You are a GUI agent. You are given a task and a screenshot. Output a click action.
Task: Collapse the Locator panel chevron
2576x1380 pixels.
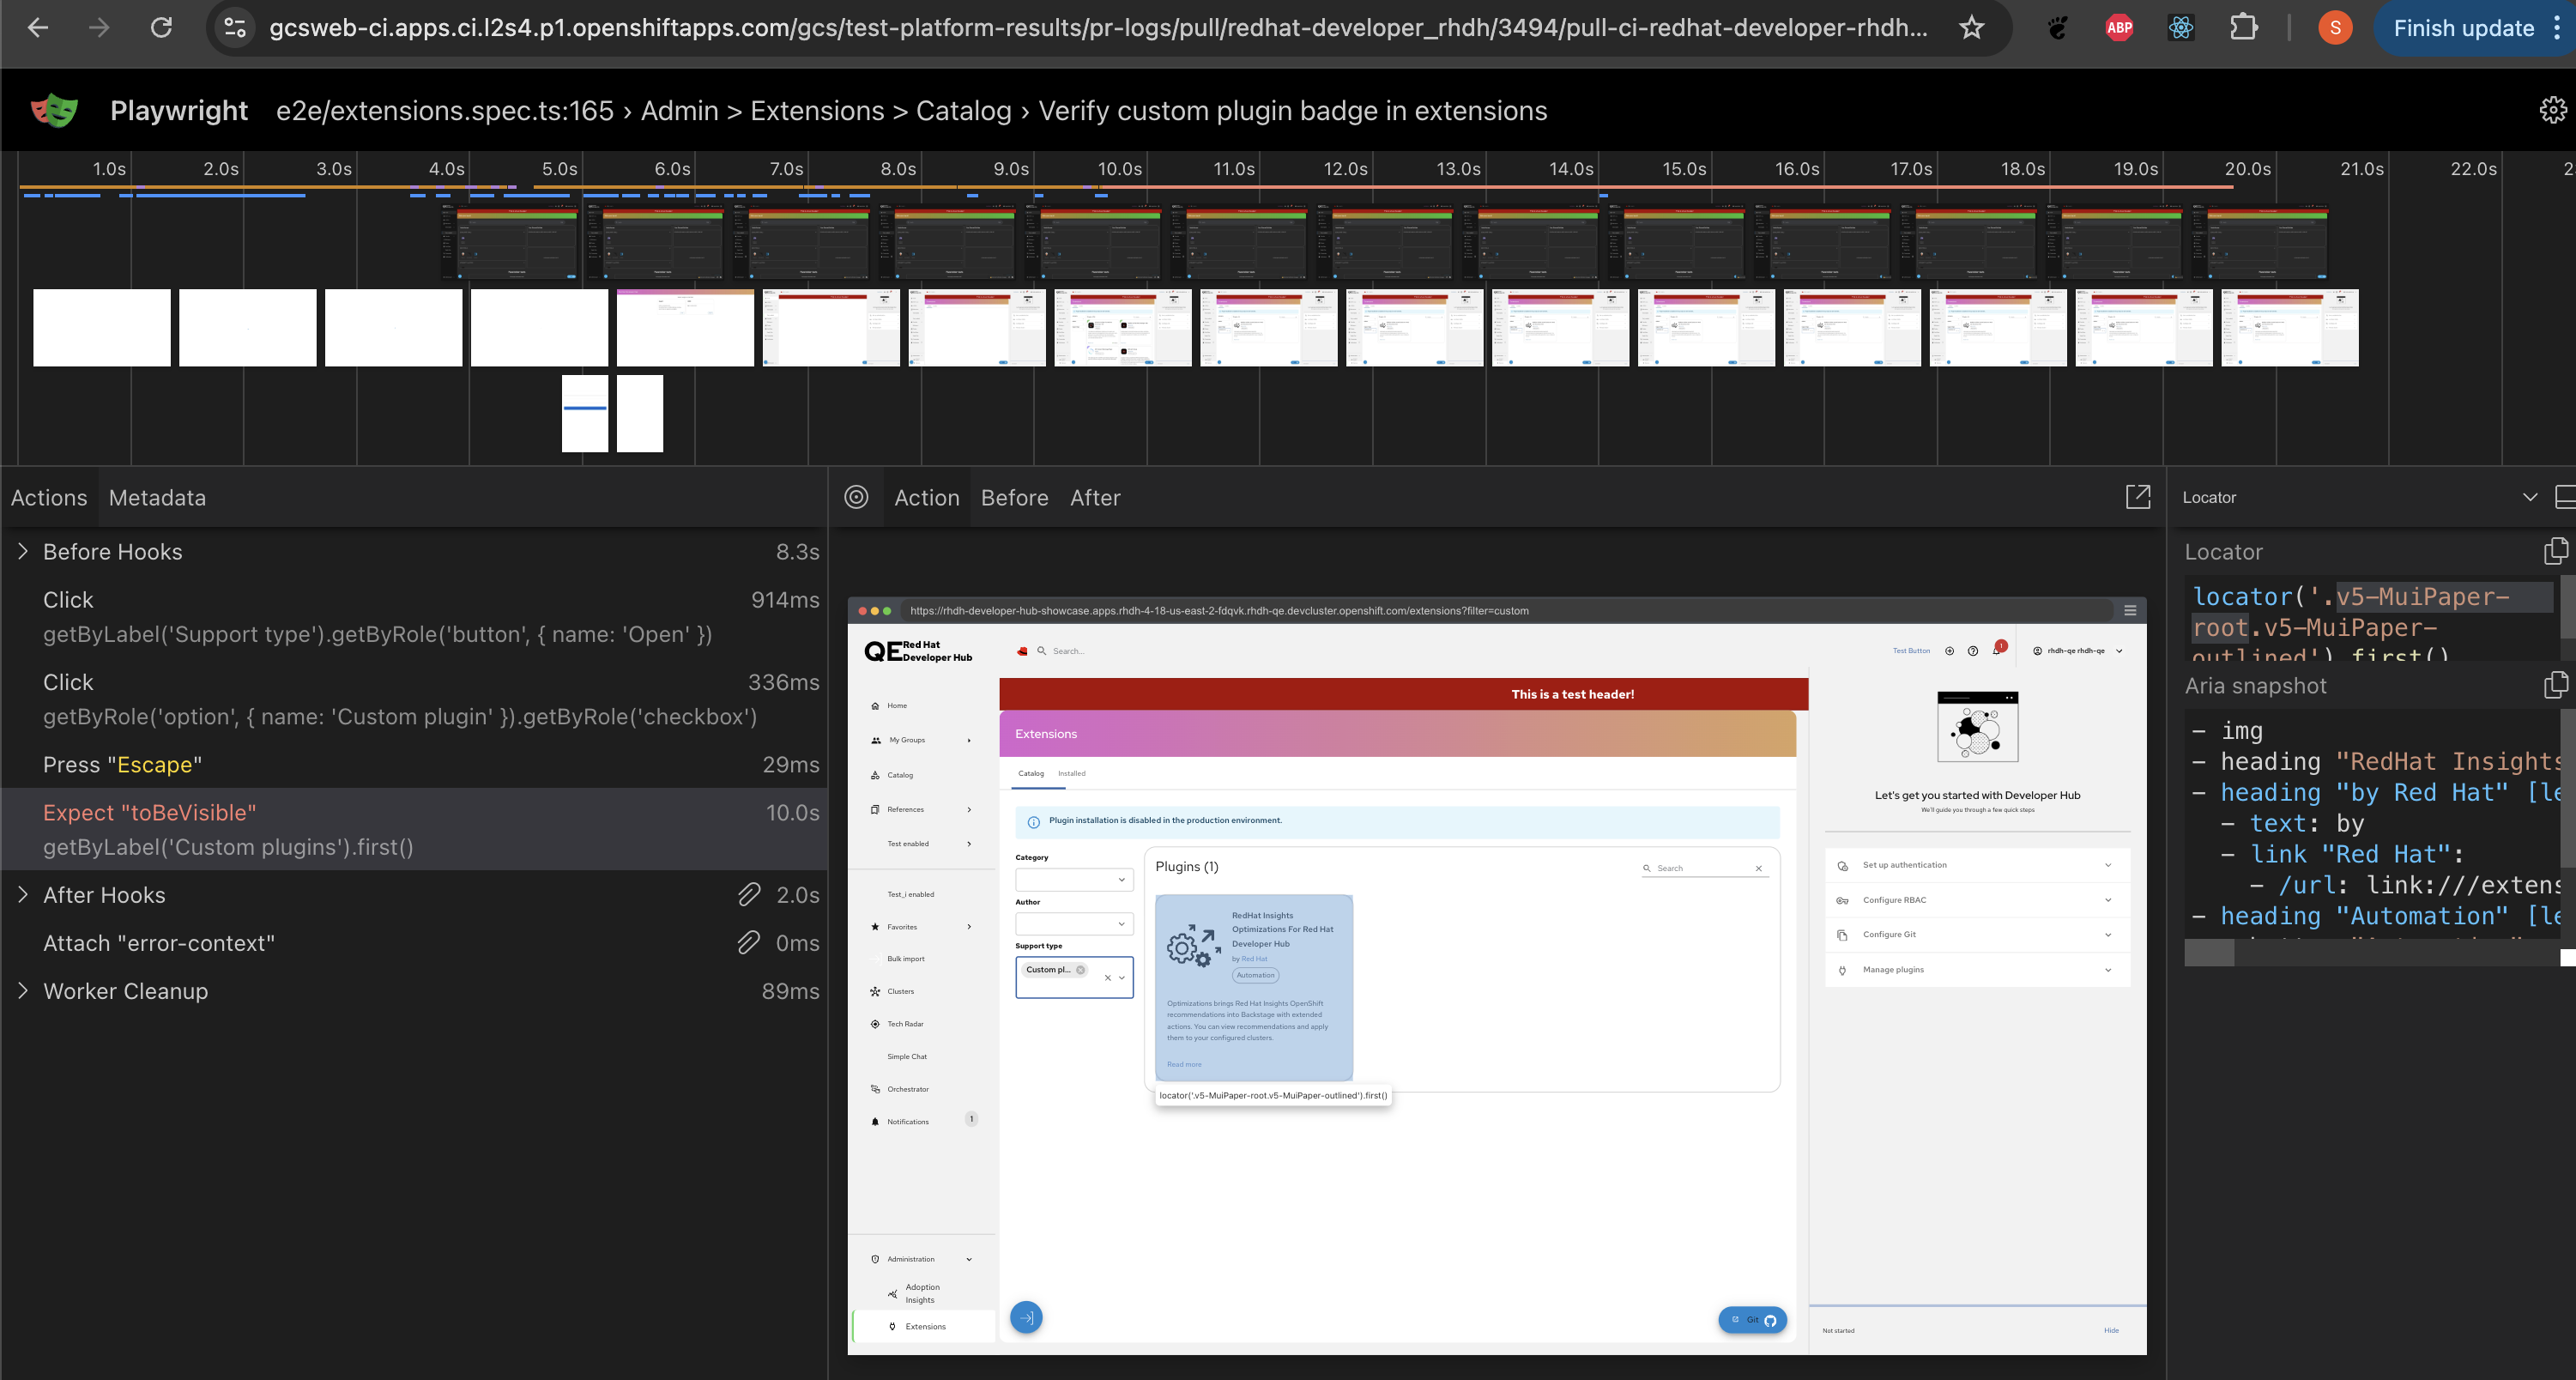pos(2530,497)
